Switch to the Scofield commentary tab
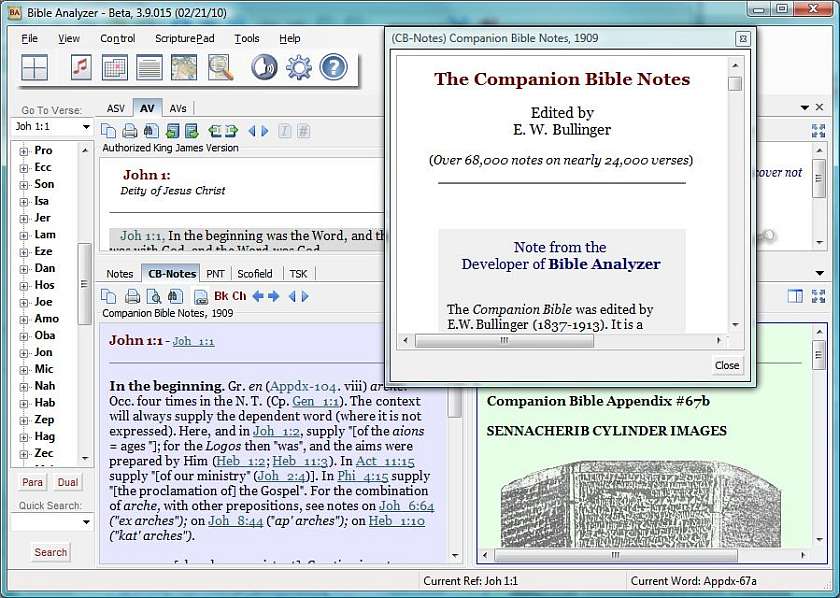 [255, 273]
